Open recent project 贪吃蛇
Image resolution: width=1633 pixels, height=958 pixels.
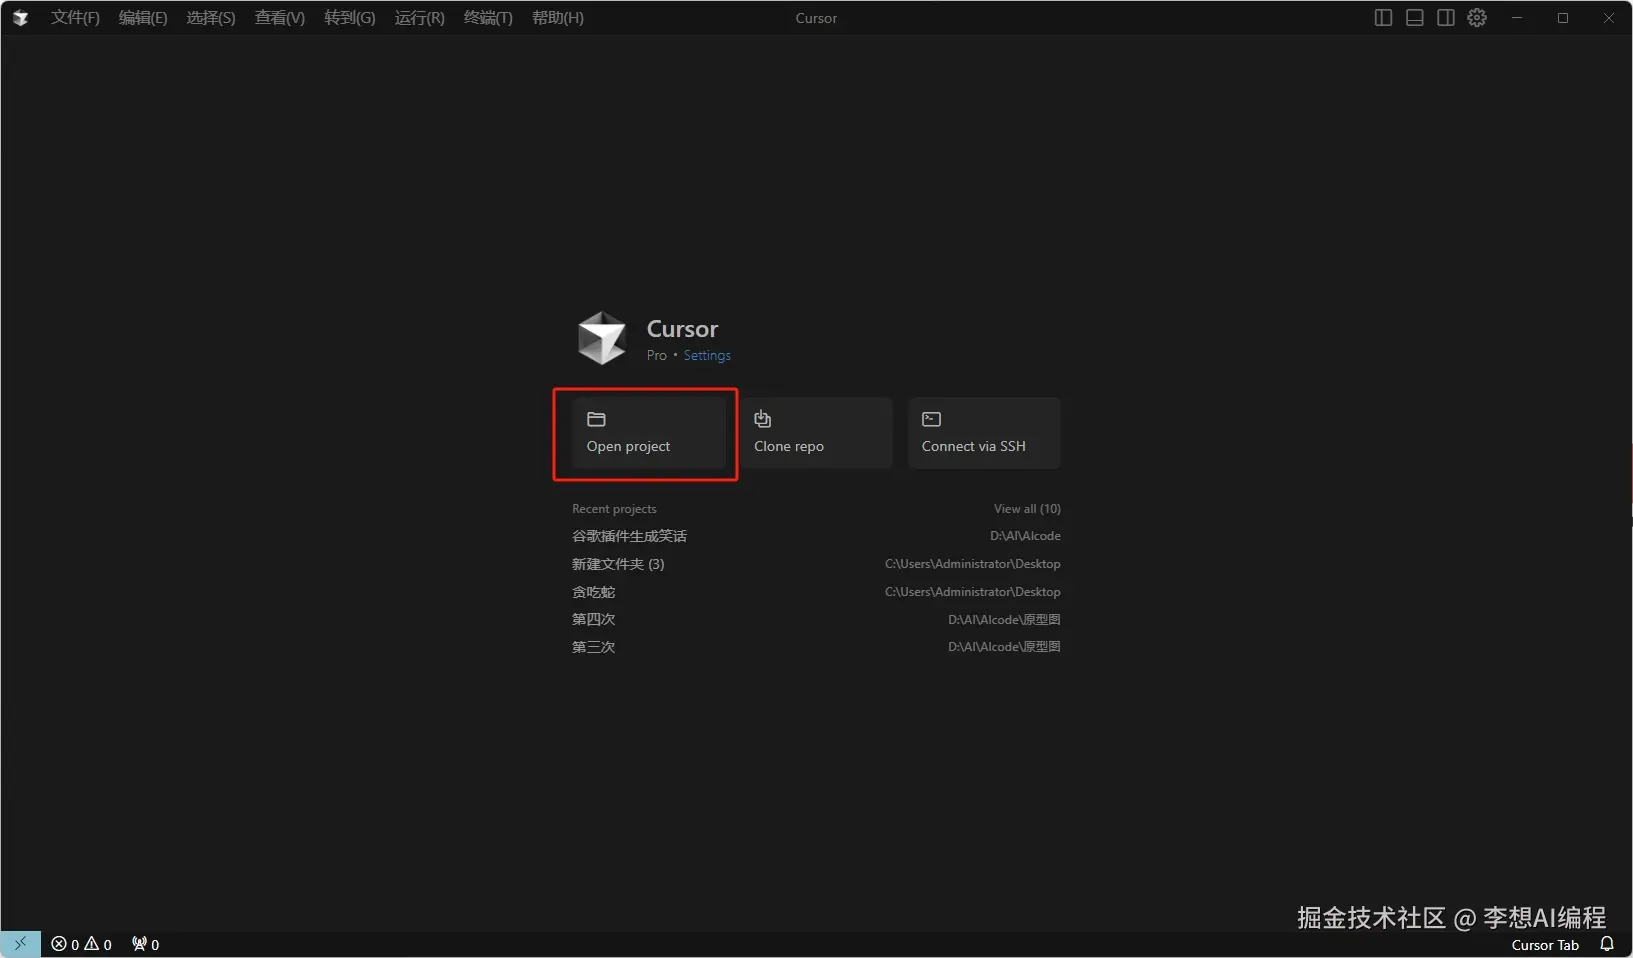816,592
